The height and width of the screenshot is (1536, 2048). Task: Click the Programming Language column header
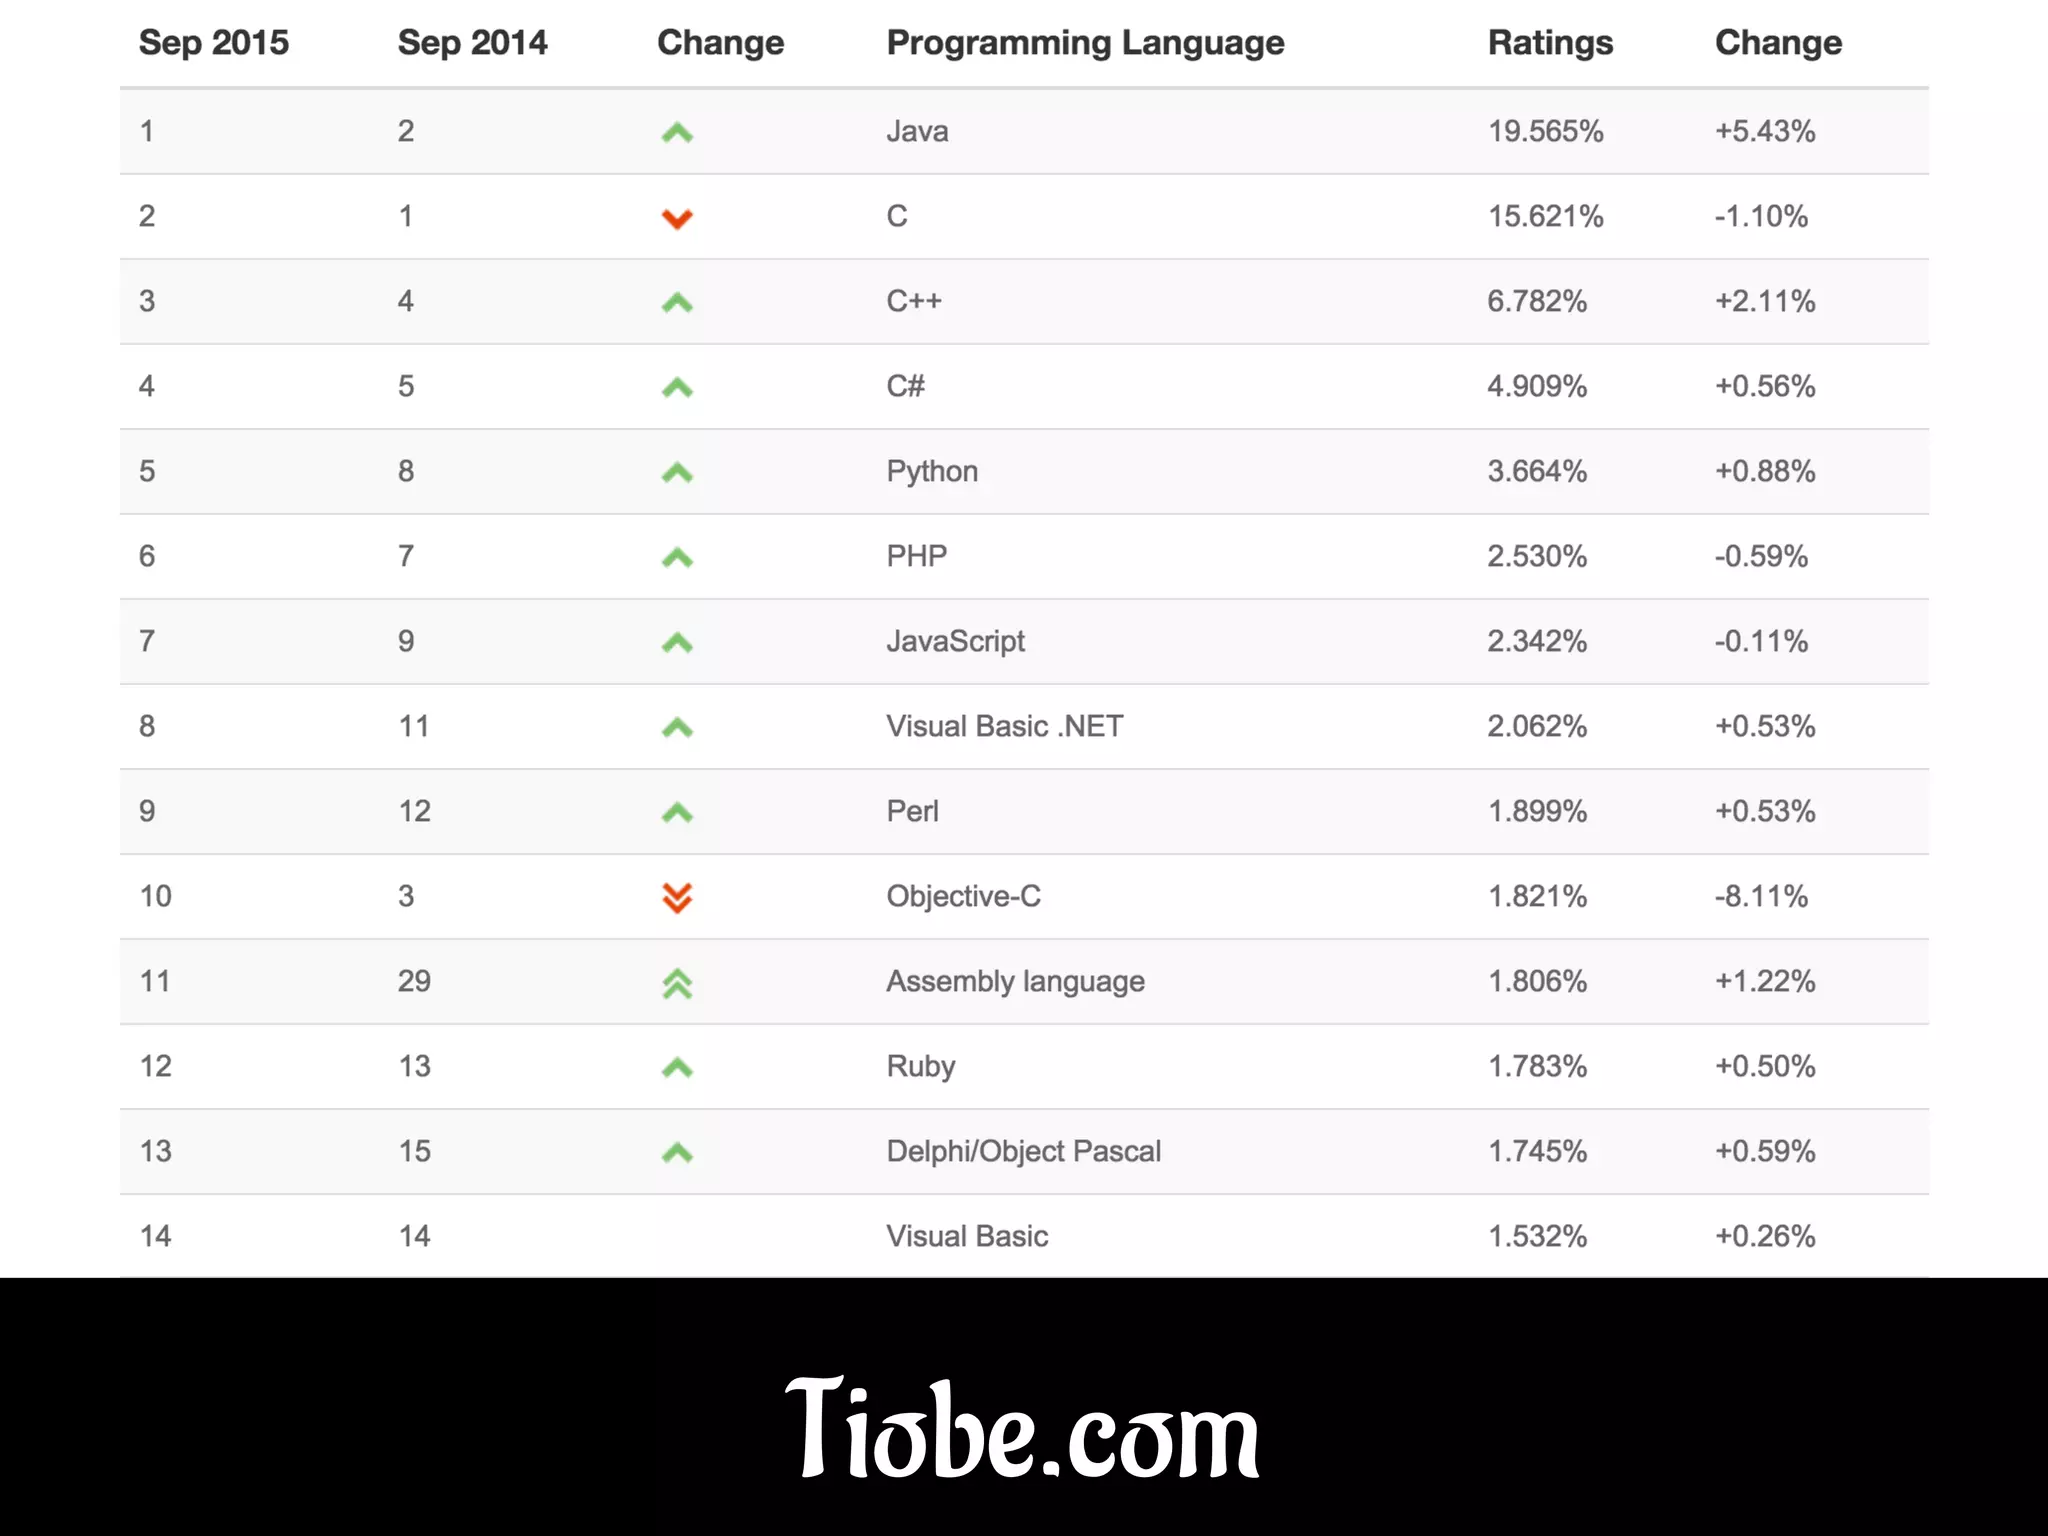[1085, 43]
